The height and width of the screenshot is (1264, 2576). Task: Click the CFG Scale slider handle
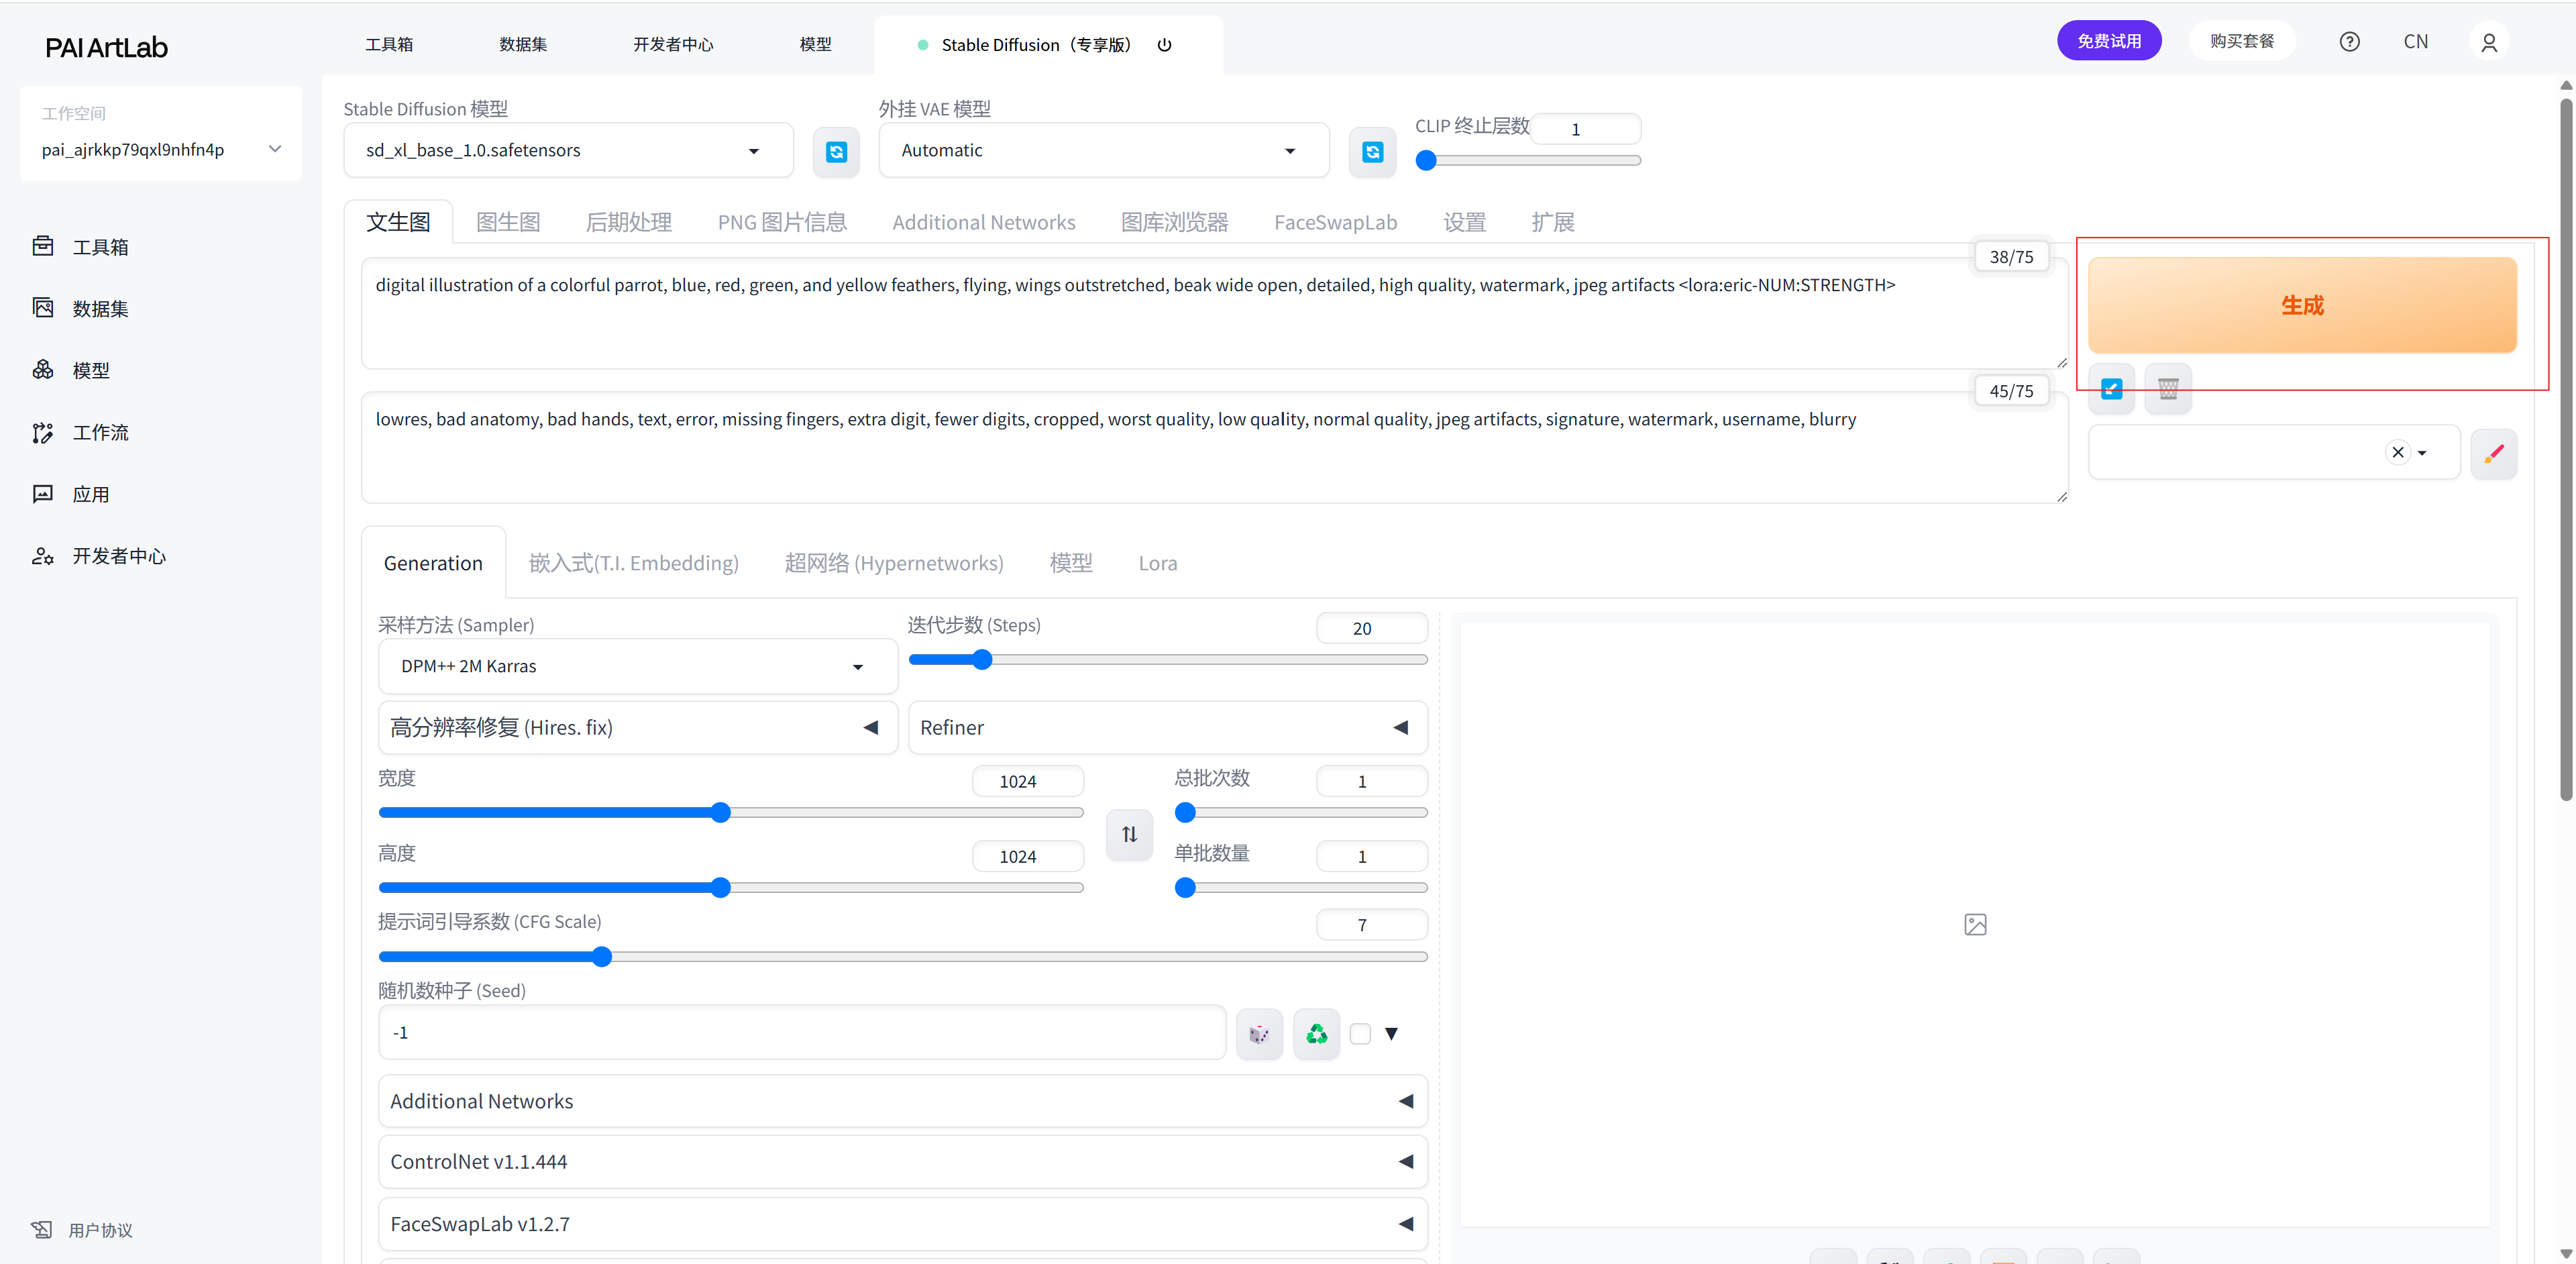(601, 957)
